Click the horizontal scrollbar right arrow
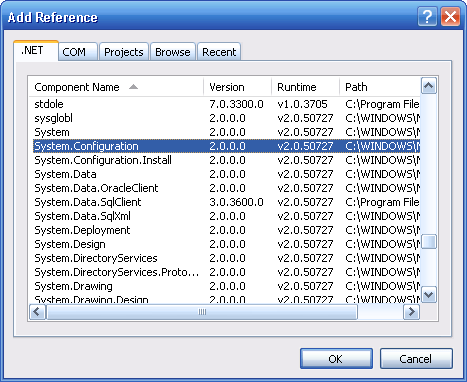The image size is (467, 382). pos(412,312)
